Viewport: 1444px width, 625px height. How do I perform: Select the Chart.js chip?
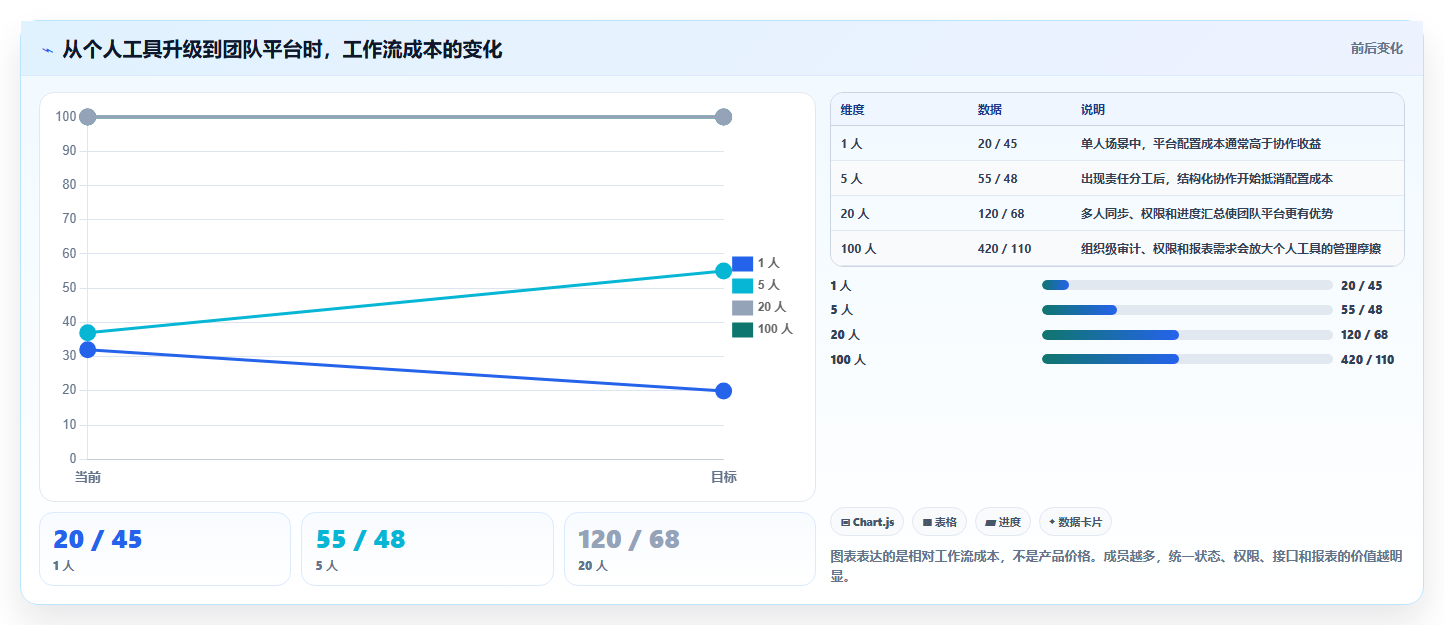pyautogui.click(x=867, y=522)
